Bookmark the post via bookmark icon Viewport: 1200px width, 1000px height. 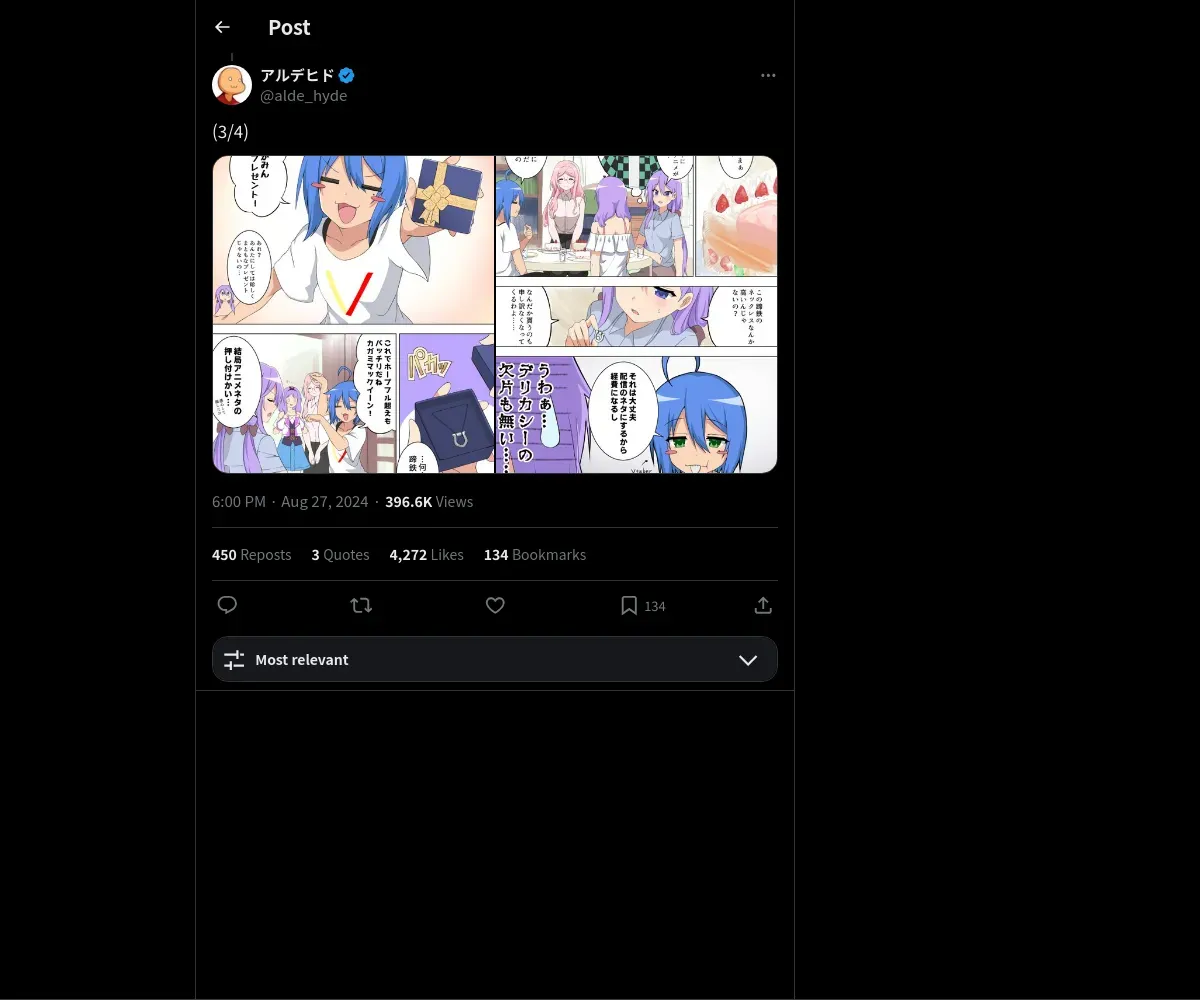[x=629, y=605]
